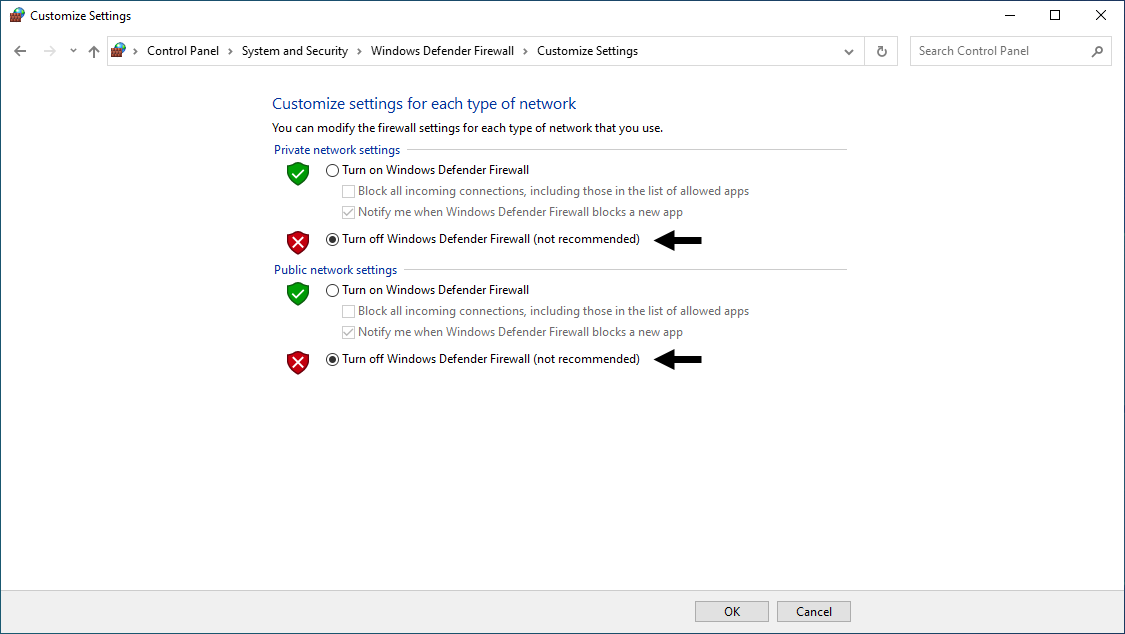Open the address bar history dropdown
This screenshot has height=634, width=1125.
(x=849, y=52)
